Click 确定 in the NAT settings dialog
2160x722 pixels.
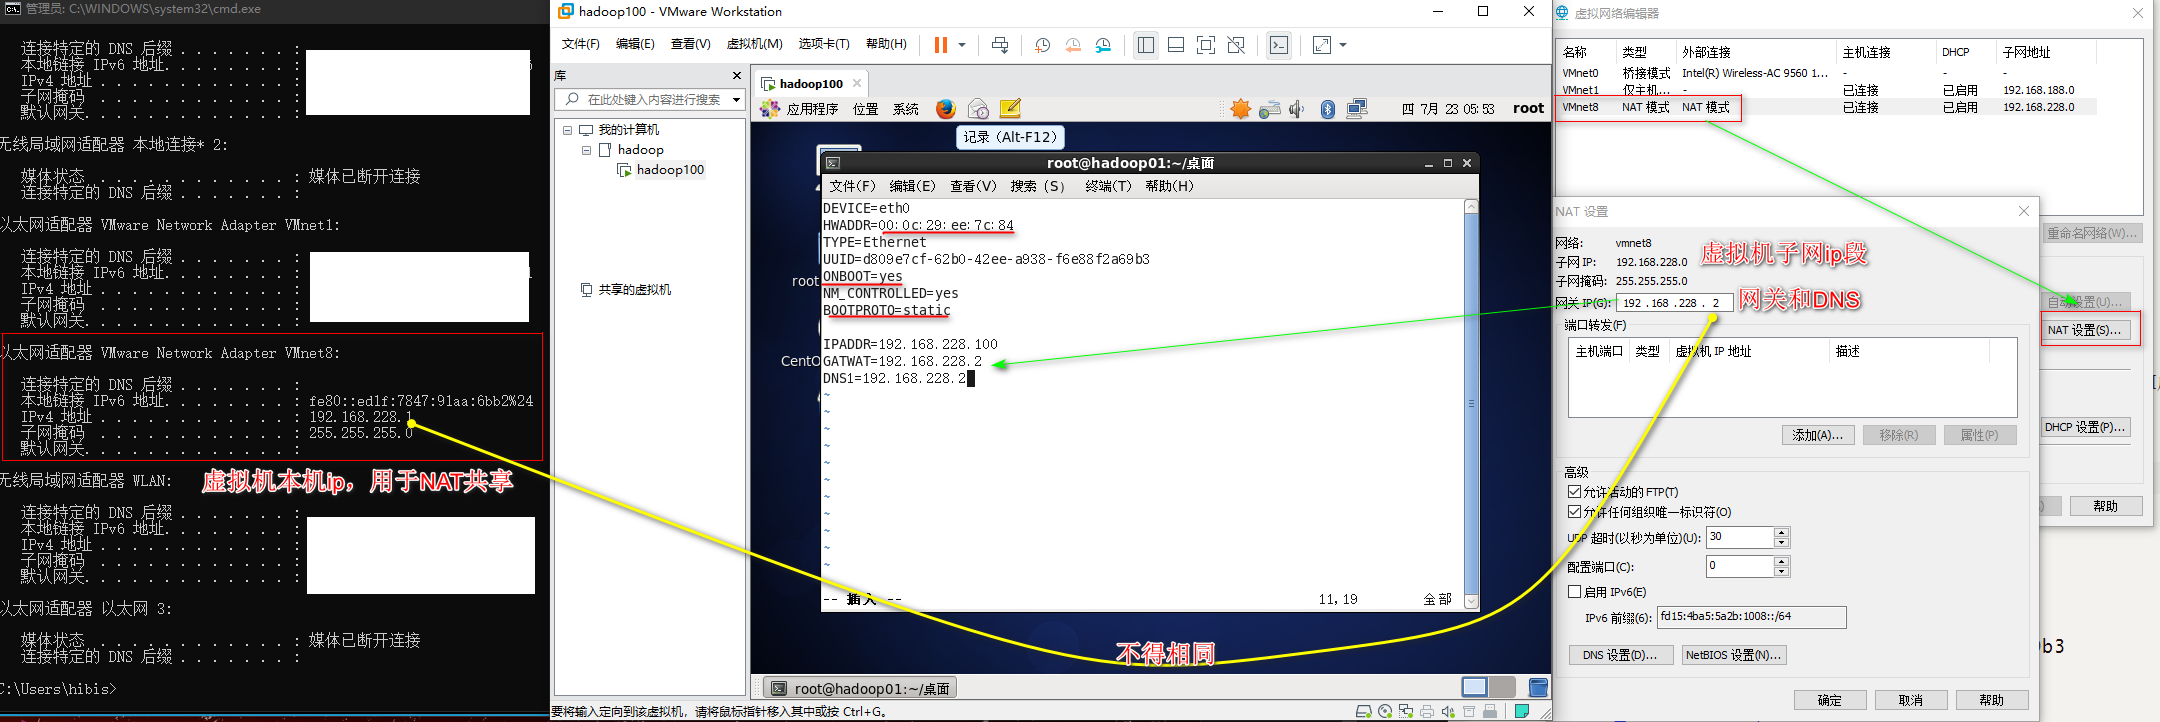[1829, 700]
